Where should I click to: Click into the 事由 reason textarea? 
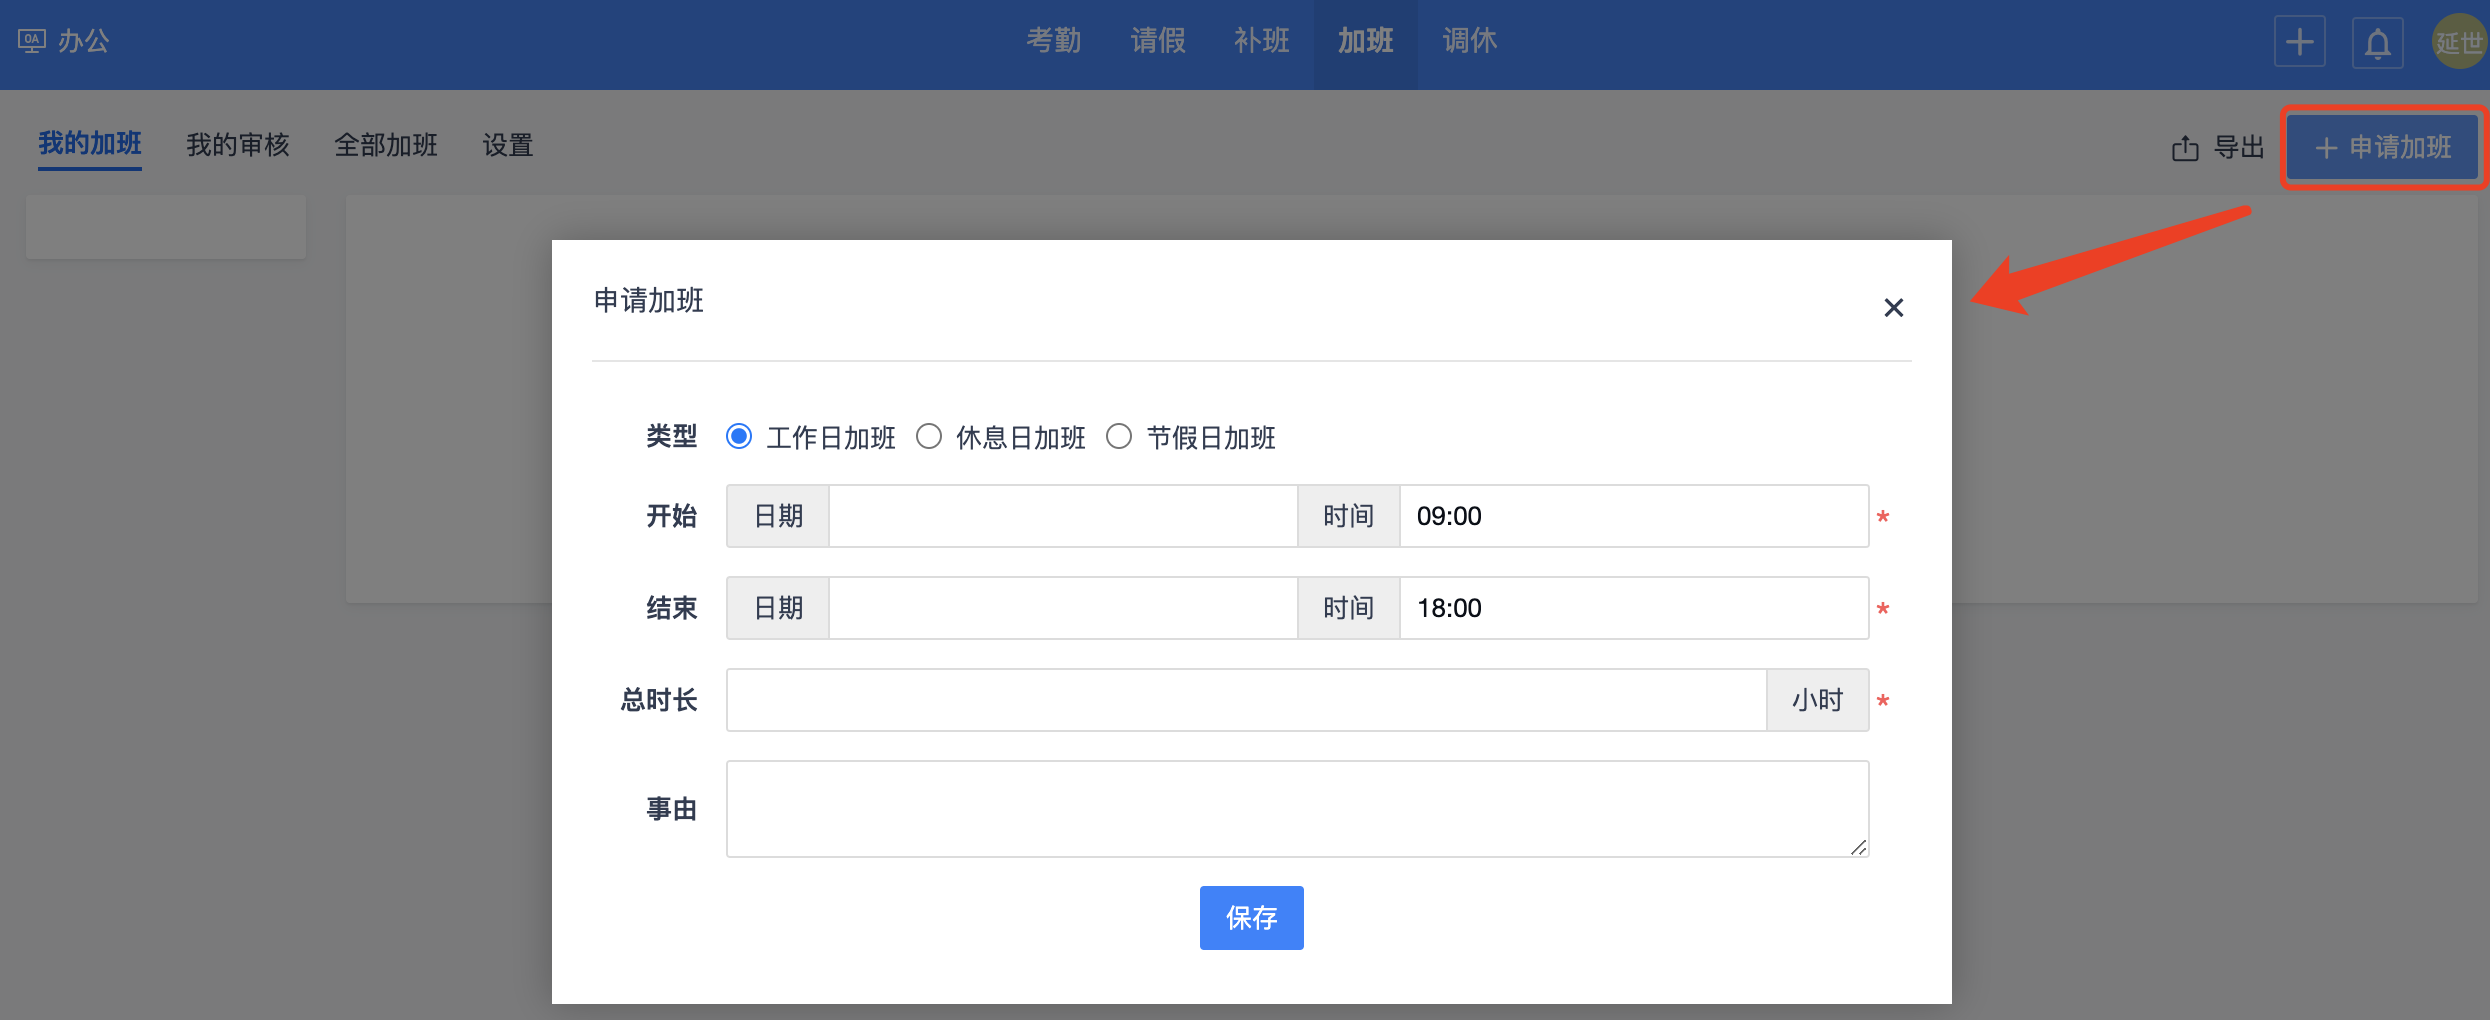1296,809
